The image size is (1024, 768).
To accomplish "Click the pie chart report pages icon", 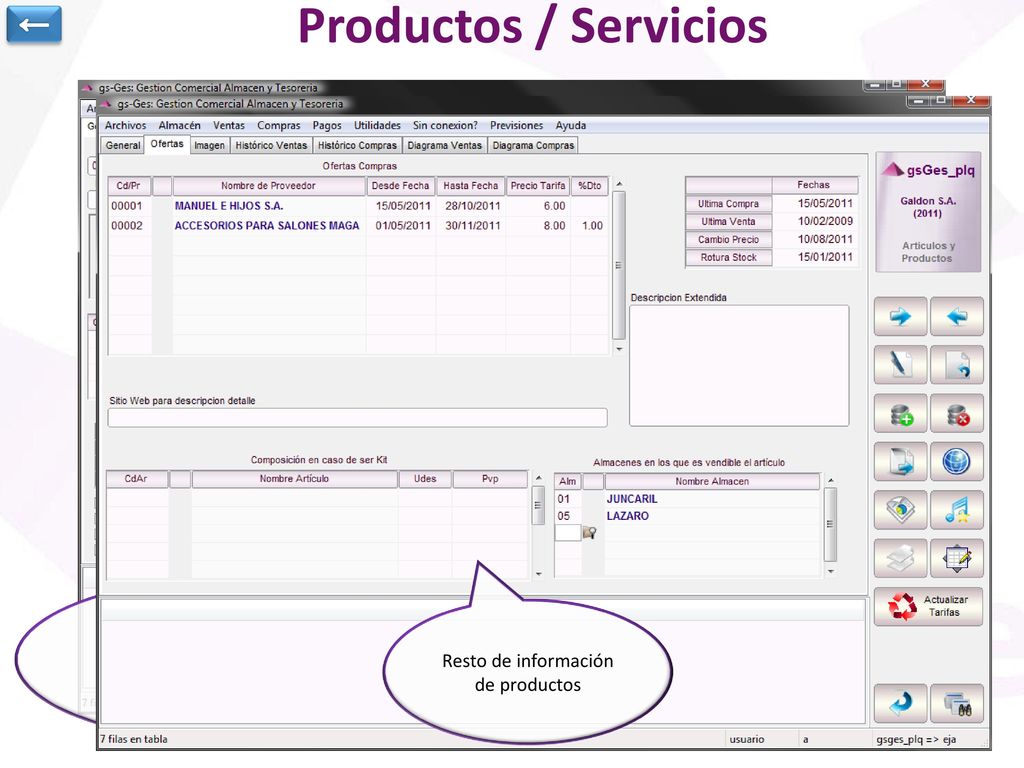I will [x=900, y=509].
